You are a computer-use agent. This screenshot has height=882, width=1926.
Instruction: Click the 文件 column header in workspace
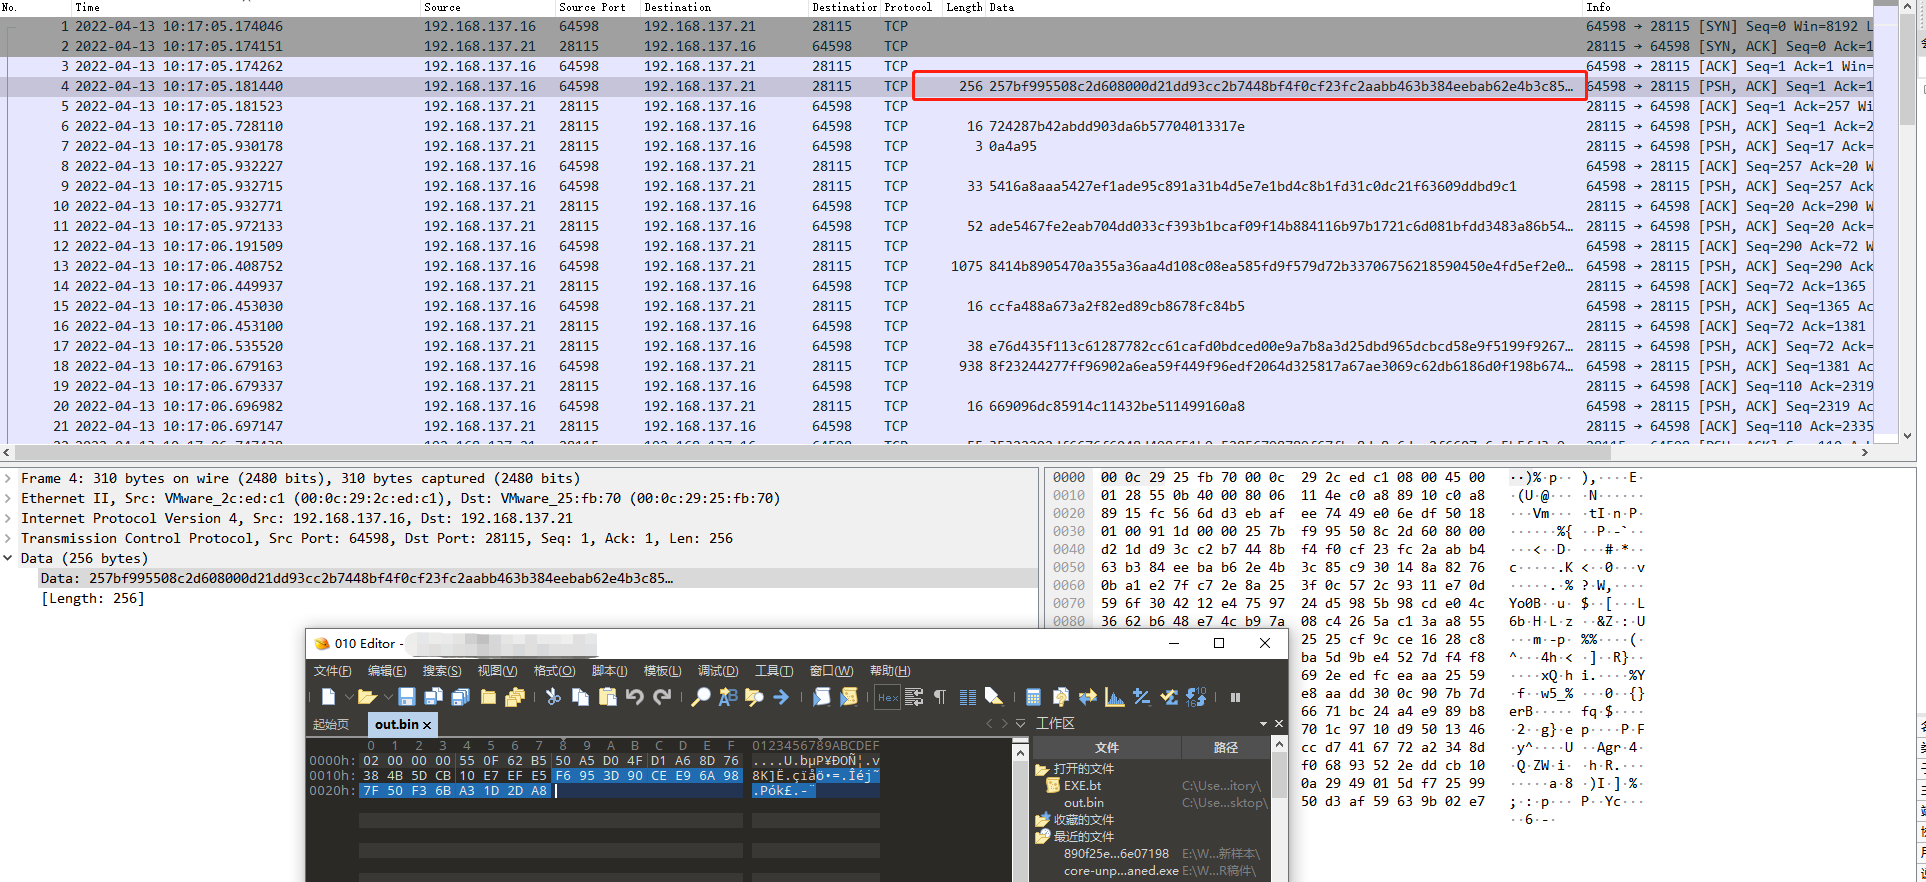point(1107,747)
